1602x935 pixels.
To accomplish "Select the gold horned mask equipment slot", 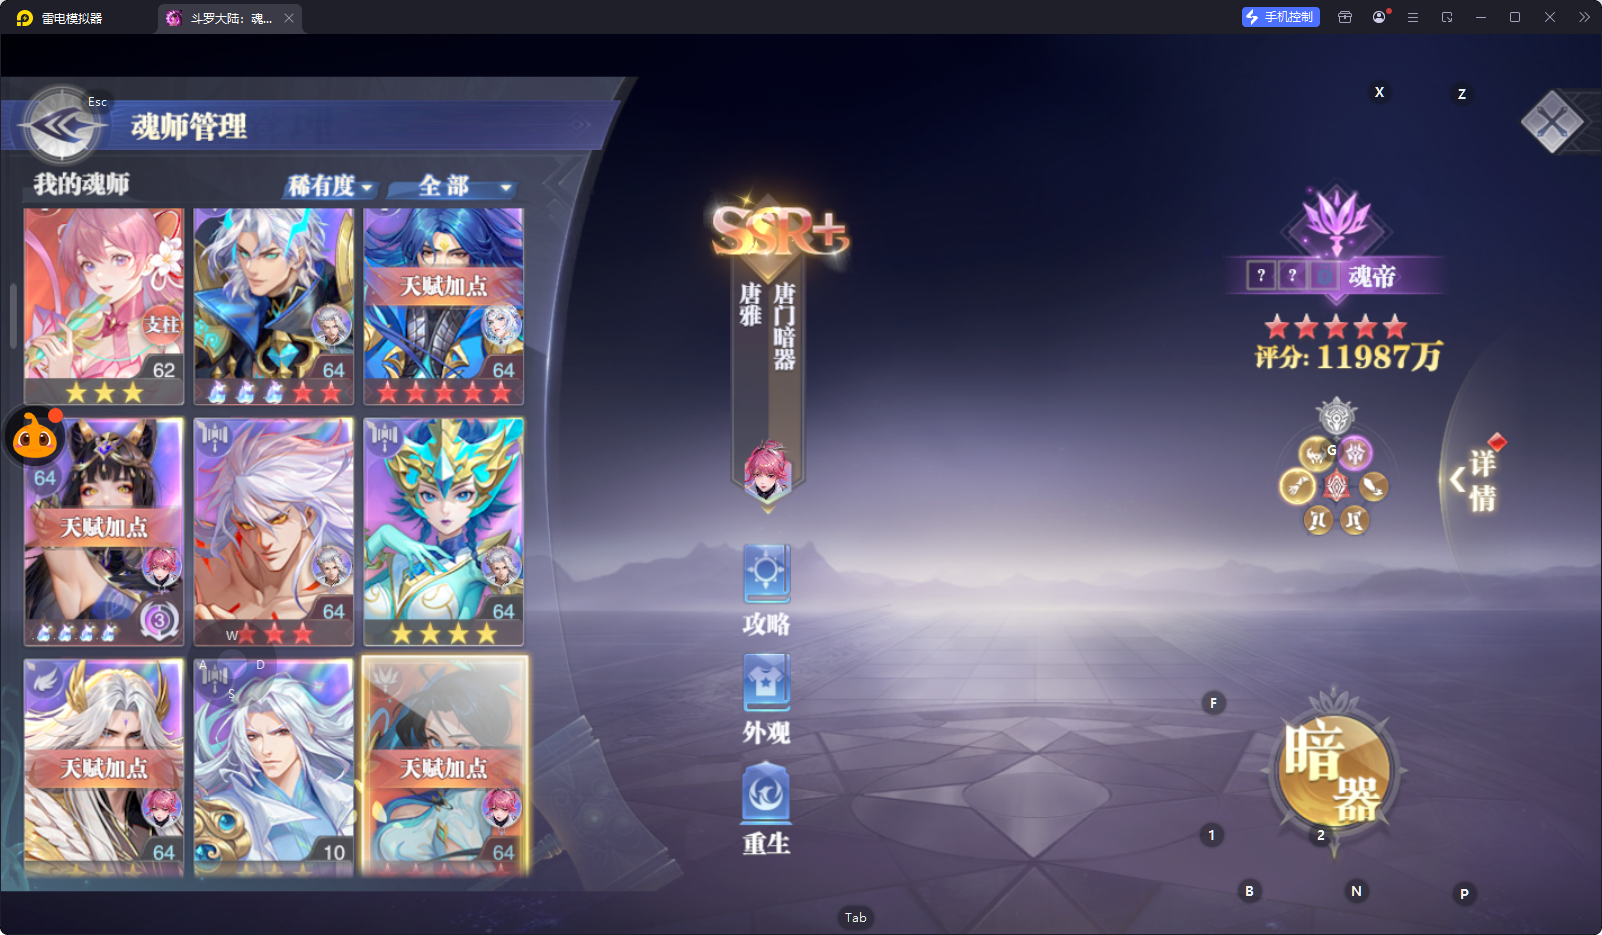I will coord(1315,454).
